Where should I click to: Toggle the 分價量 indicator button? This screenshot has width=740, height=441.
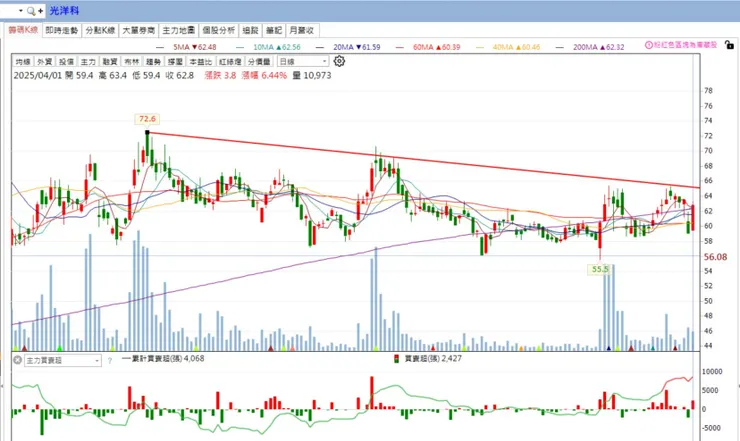pyautogui.click(x=260, y=61)
